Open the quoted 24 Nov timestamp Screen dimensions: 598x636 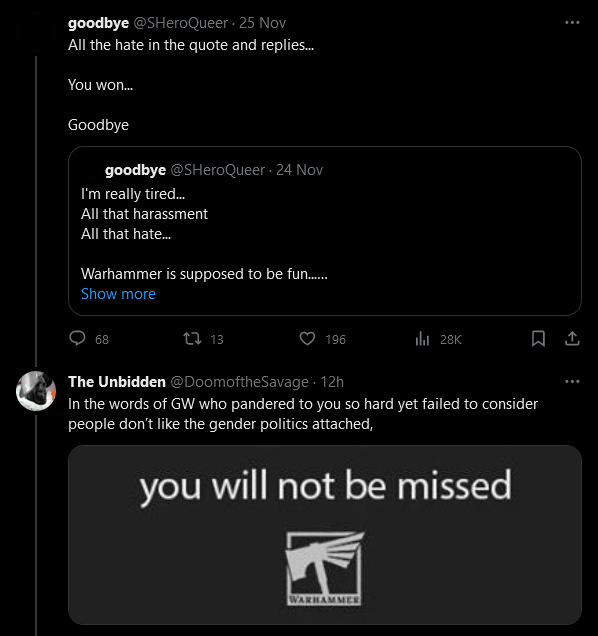click(x=299, y=170)
